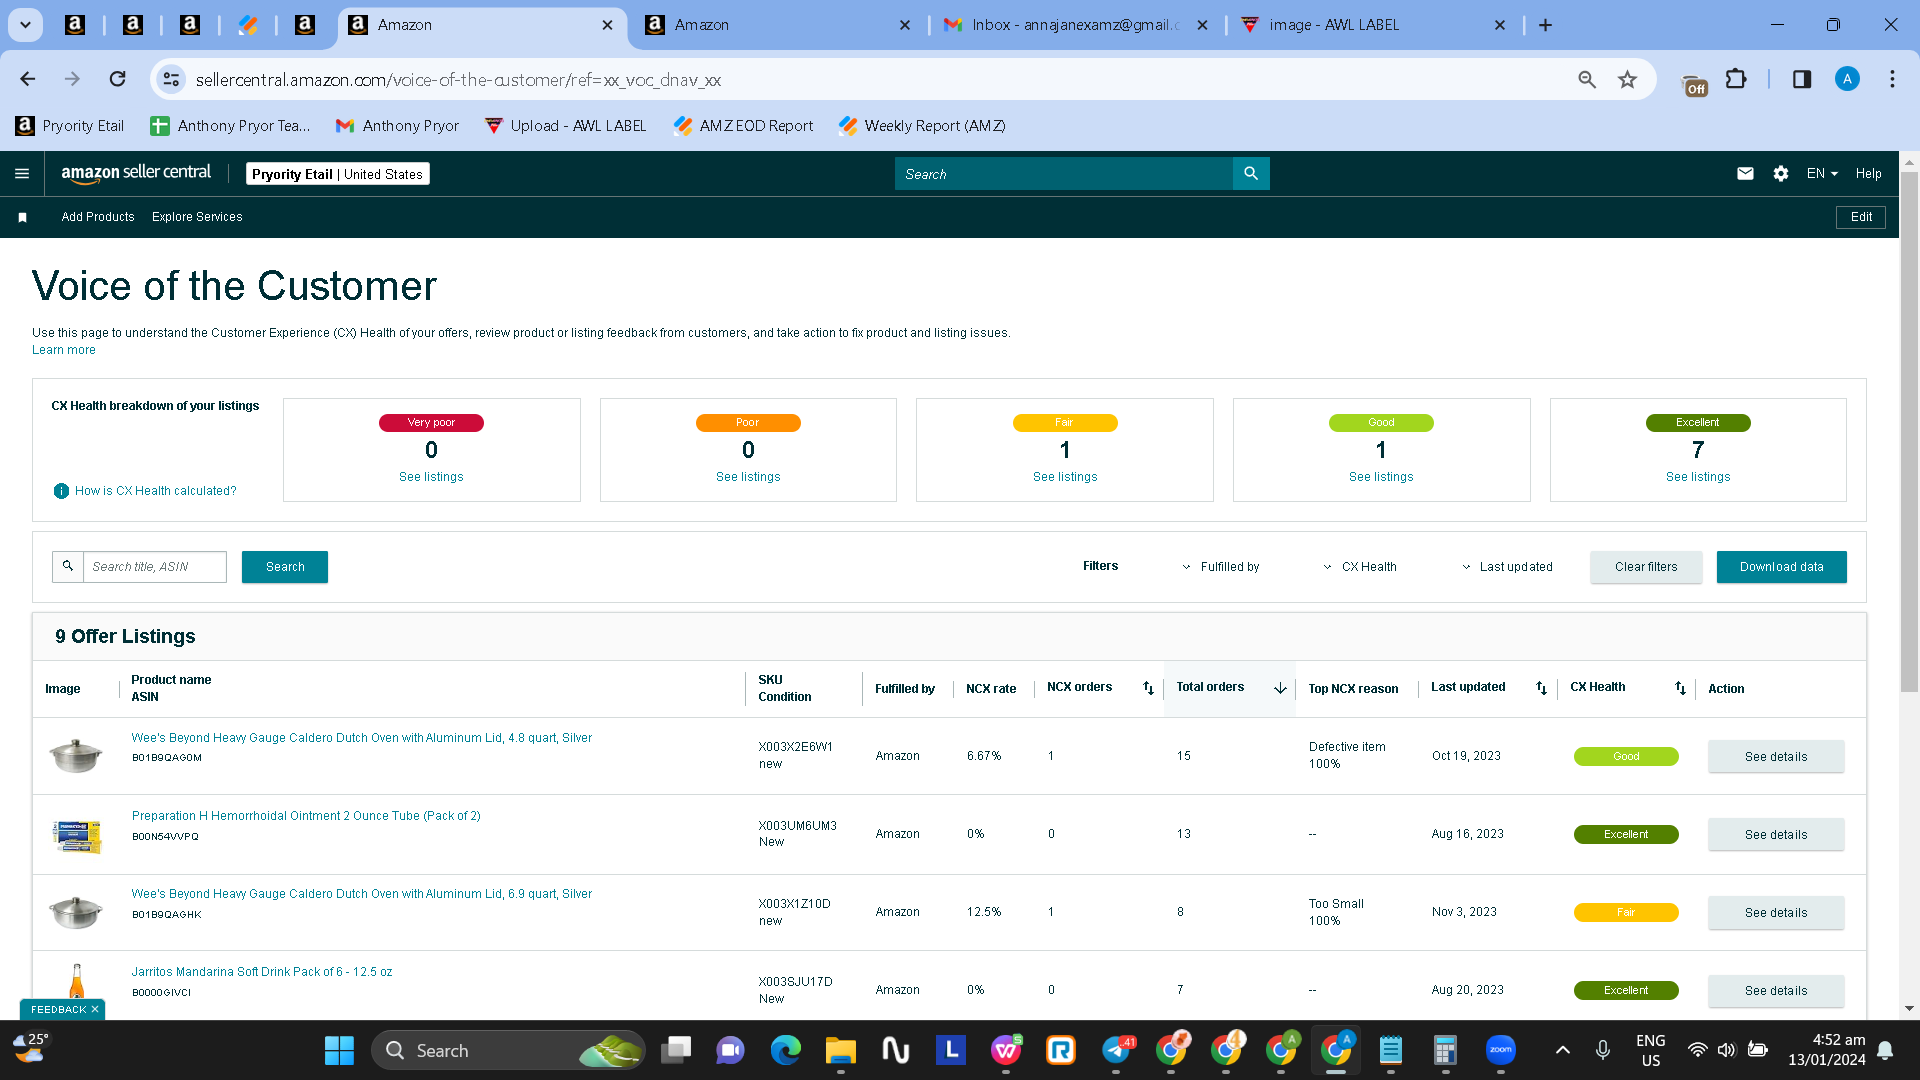
Task: Open the How is CX Health calculated link
Action: [x=156, y=491]
